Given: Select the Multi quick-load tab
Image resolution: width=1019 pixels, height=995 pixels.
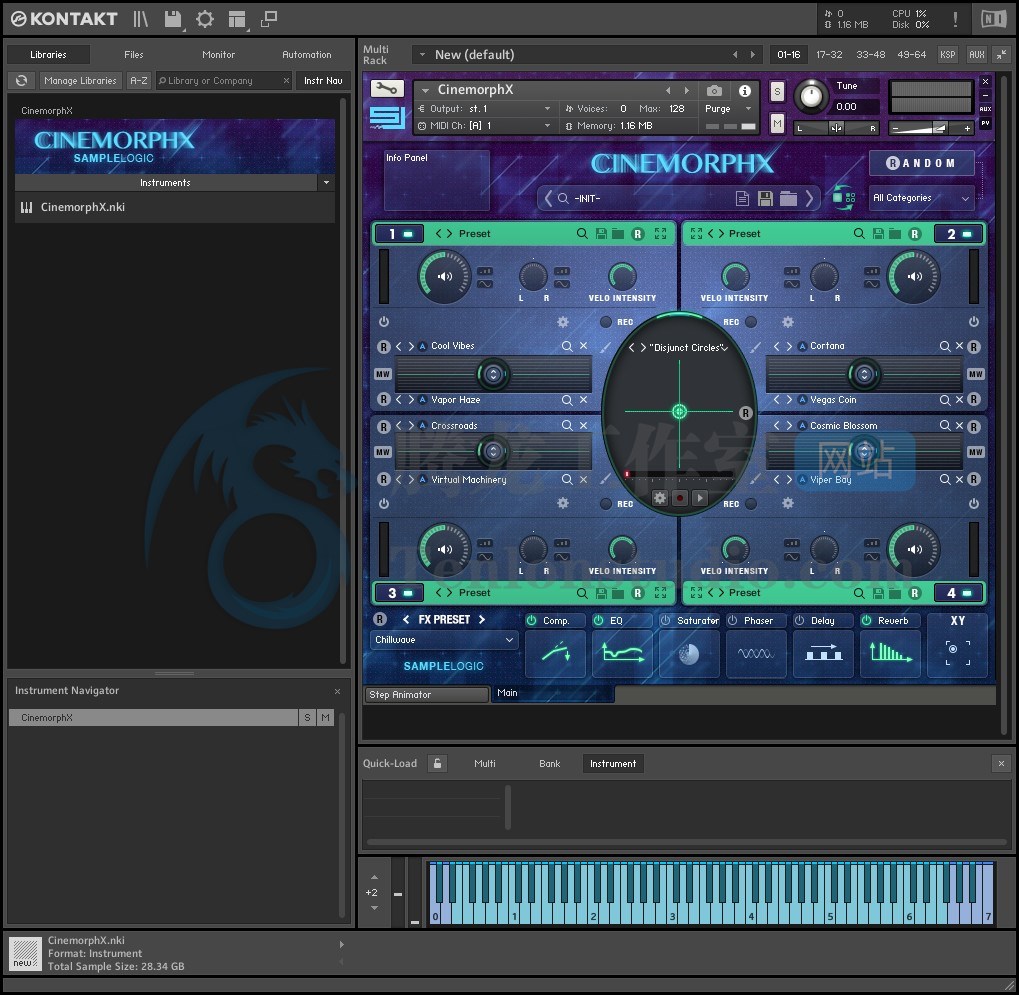Looking at the screenshot, I should (x=485, y=764).
